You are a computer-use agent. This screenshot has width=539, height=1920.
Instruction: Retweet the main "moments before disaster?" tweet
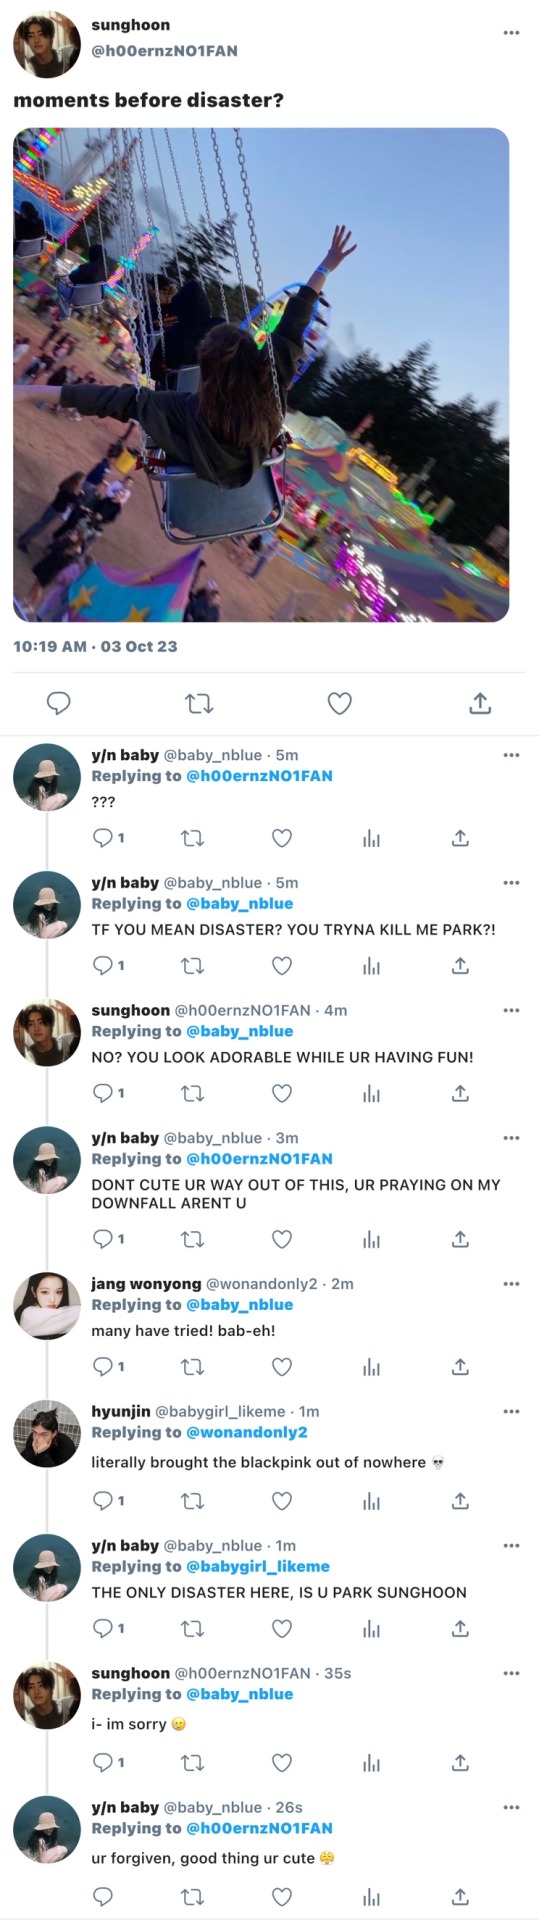(x=199, y=703)
